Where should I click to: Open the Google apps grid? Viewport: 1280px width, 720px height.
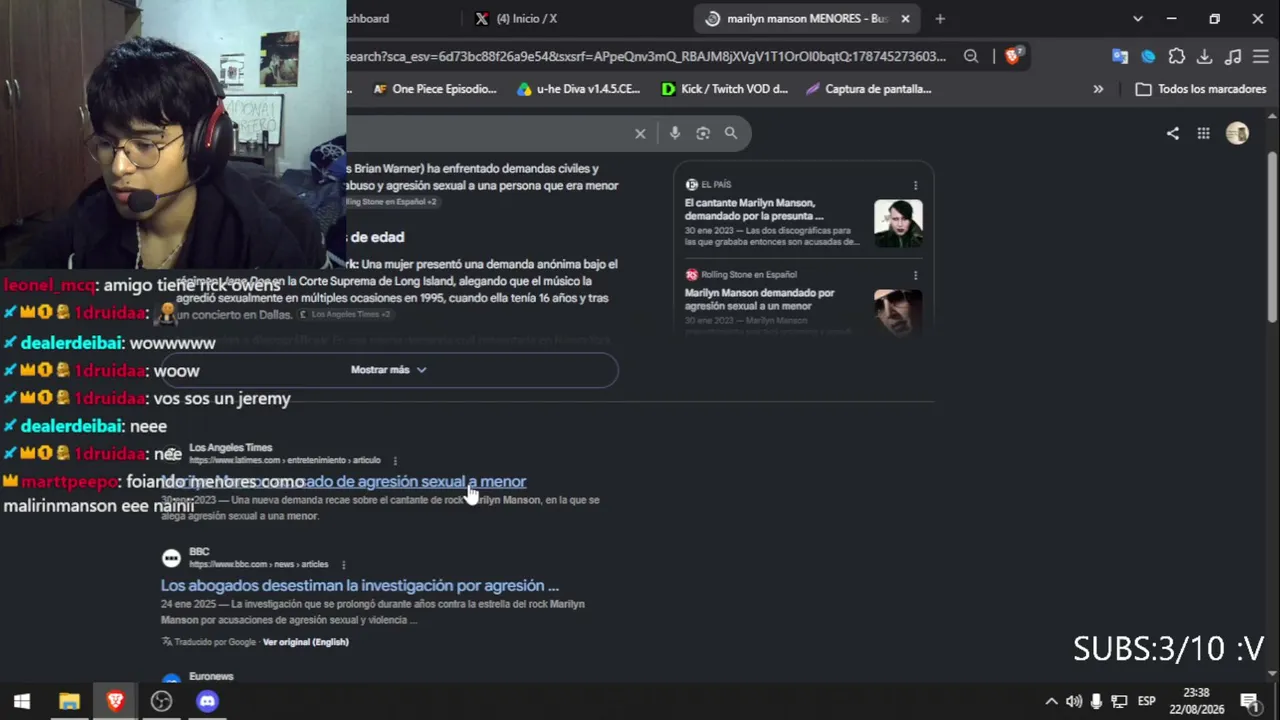coord(1203,133)
